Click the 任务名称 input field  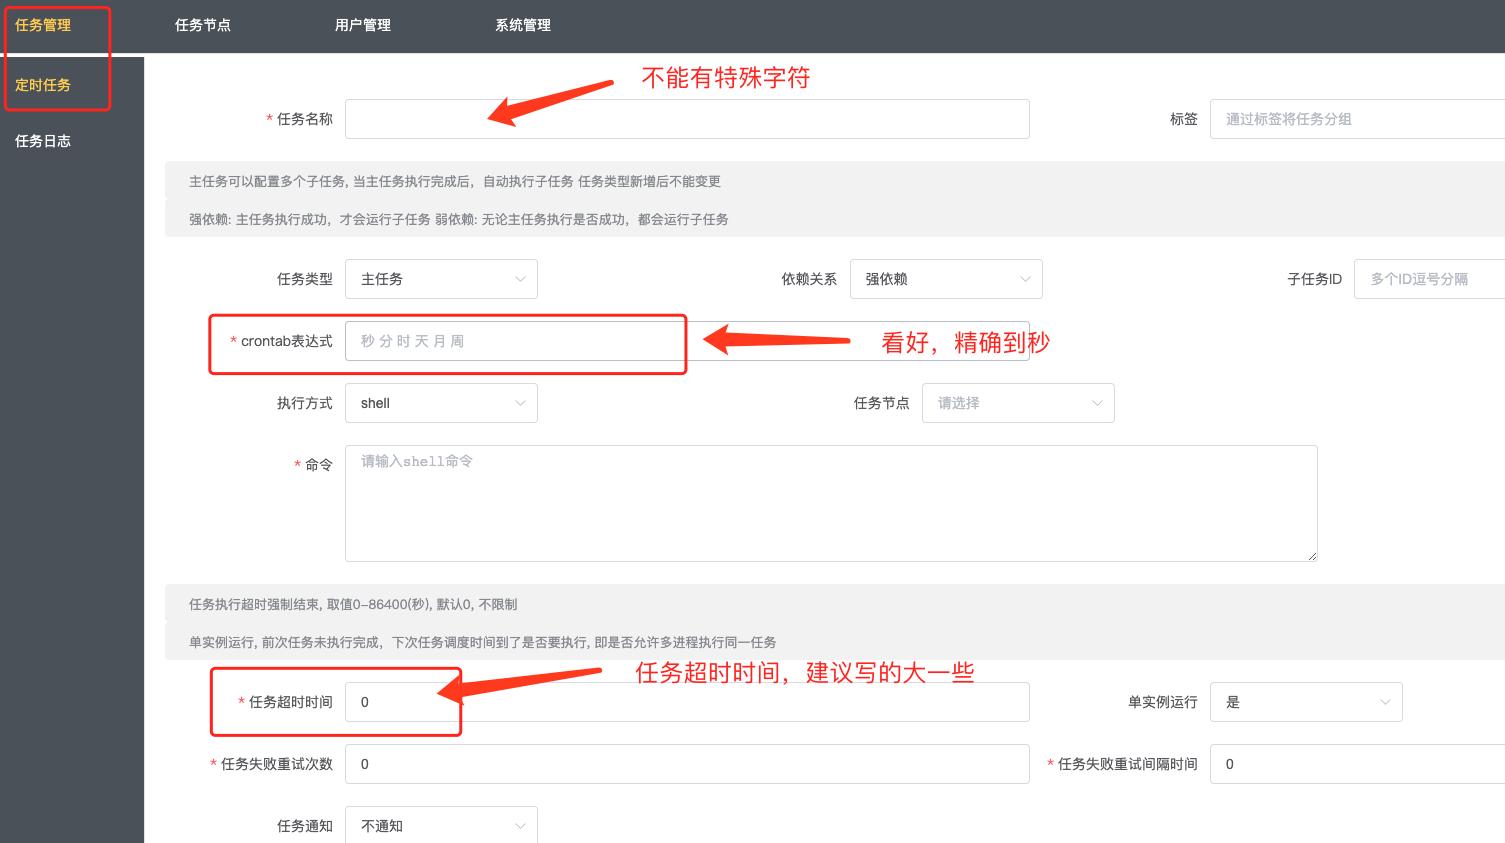point(686,118)
